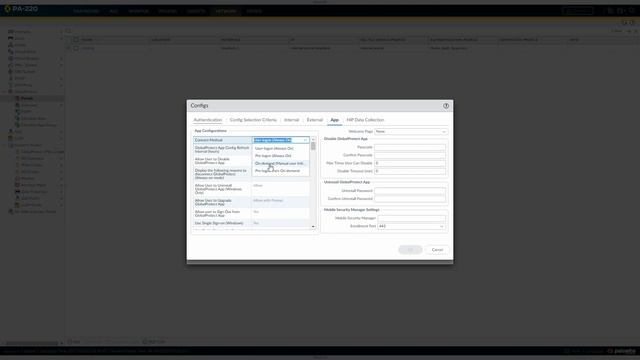Open the Welcome Page dropdown
Screen dimensions: 640x360
[x=411, y=131]
